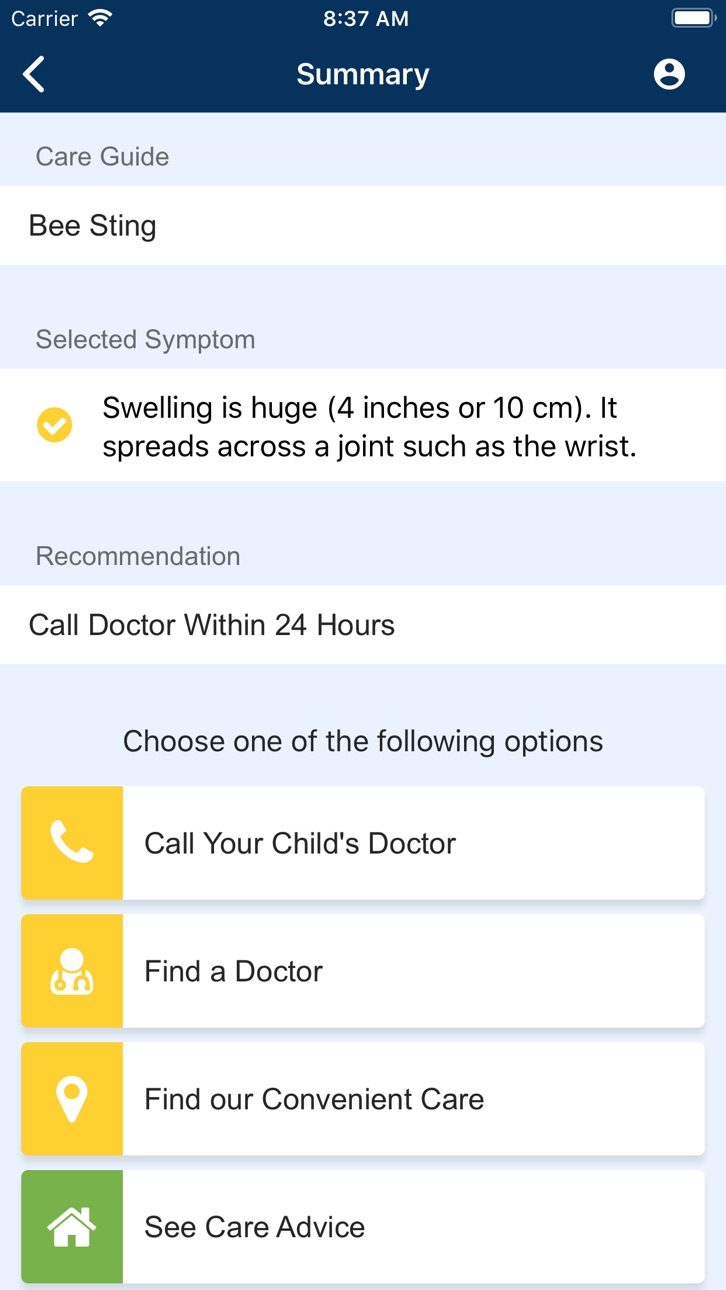
Task: Select Call Your Child's Doctor option
Action: 363,843
